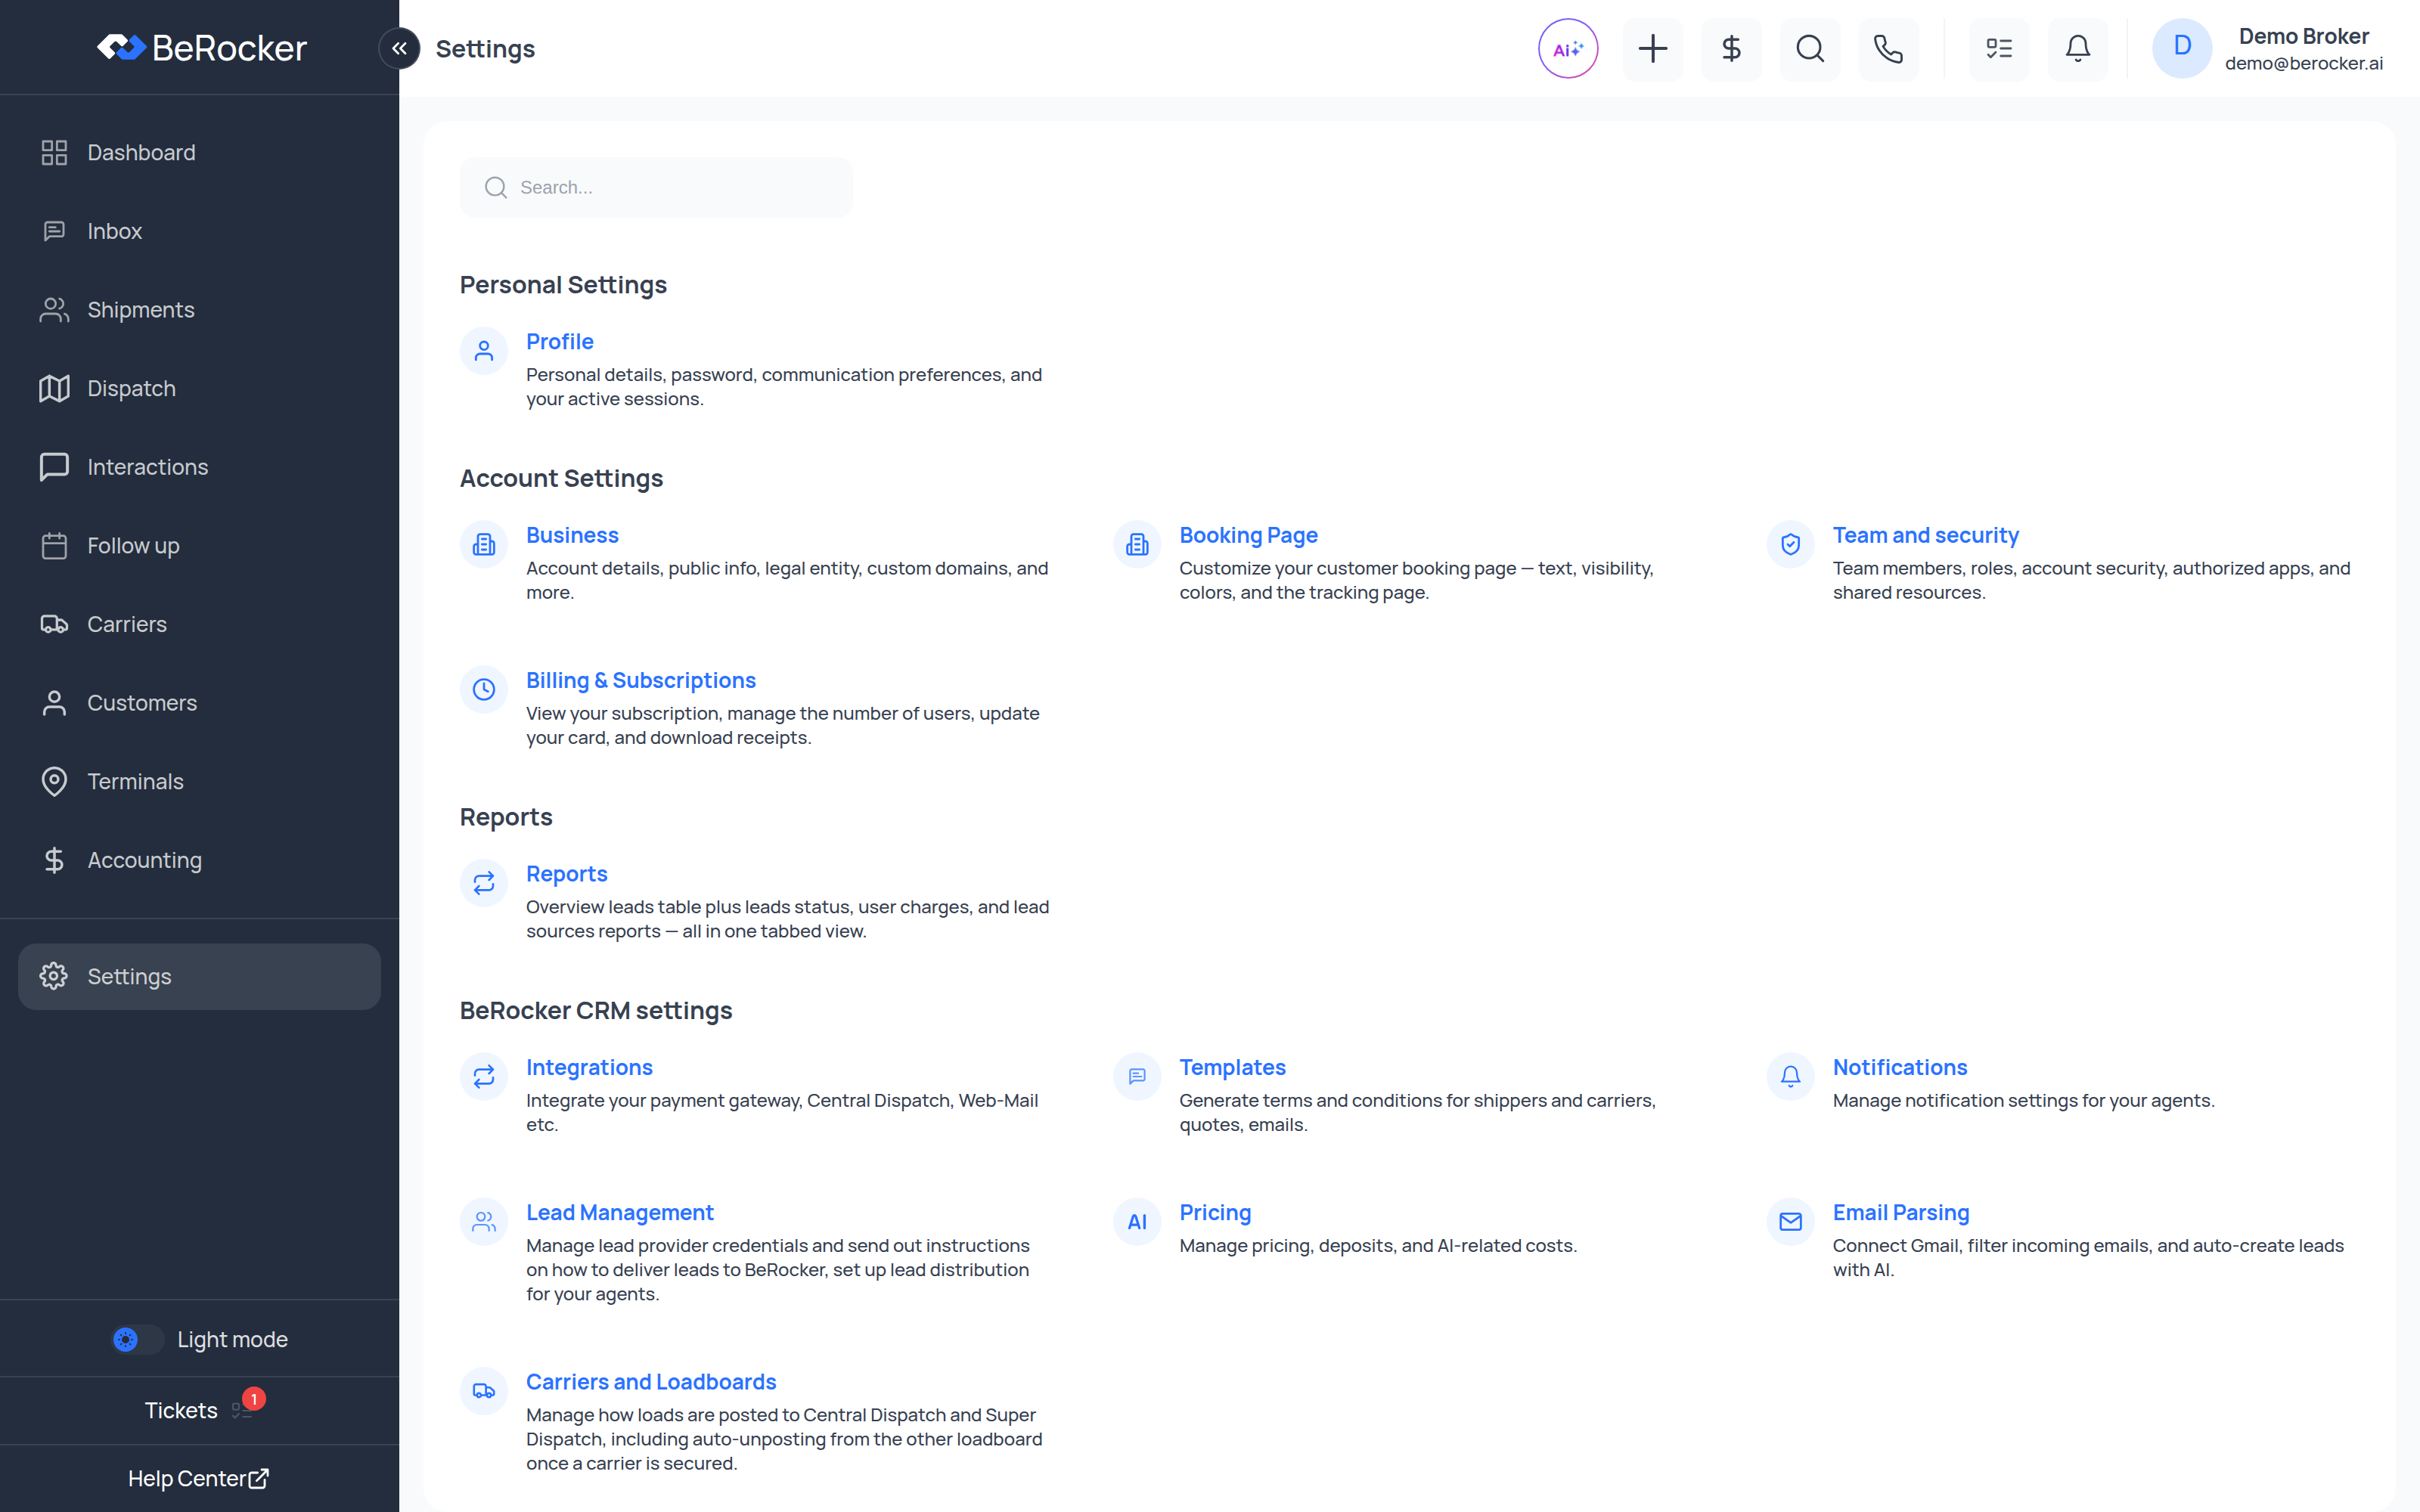Screen dimensions: 2420x1512
Task: Collapse the sidebar with double-chevron button
Action: click(x=399, y=48)
